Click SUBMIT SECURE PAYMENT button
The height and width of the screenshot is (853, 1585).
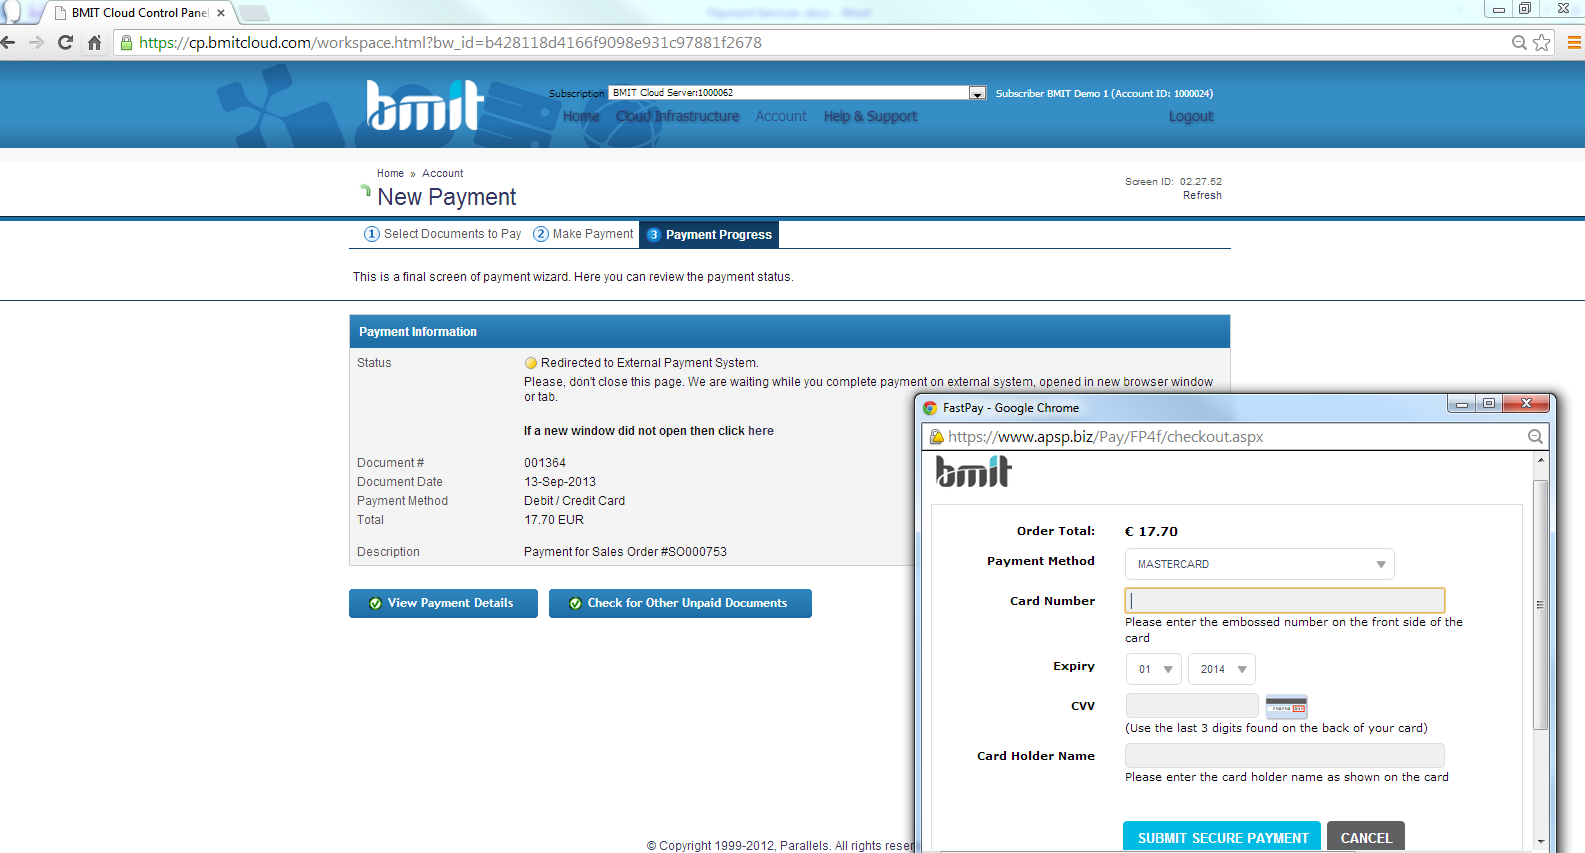1222,837
